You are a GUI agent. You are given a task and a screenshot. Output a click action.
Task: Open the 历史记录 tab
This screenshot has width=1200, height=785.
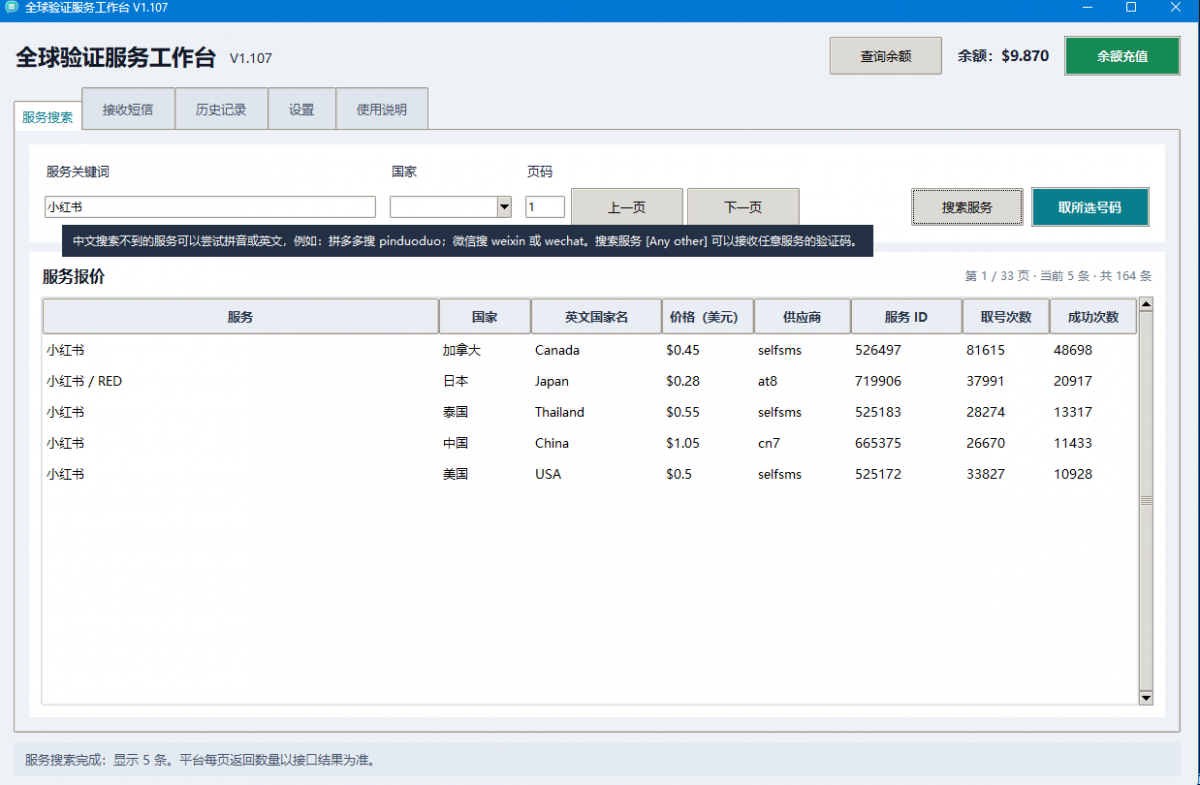point(221,110)
